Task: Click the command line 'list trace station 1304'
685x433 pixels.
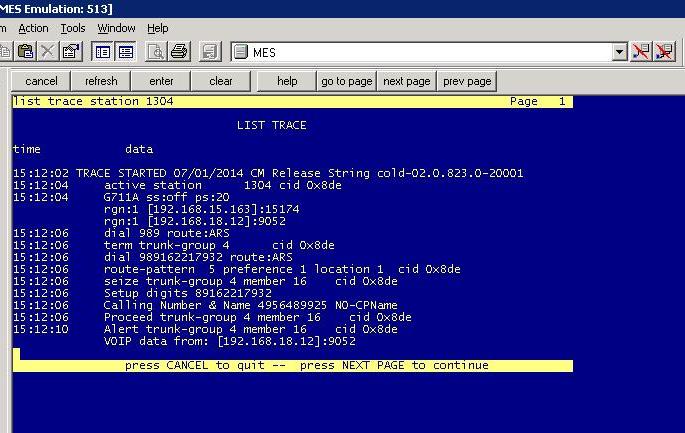Action: 93,101
